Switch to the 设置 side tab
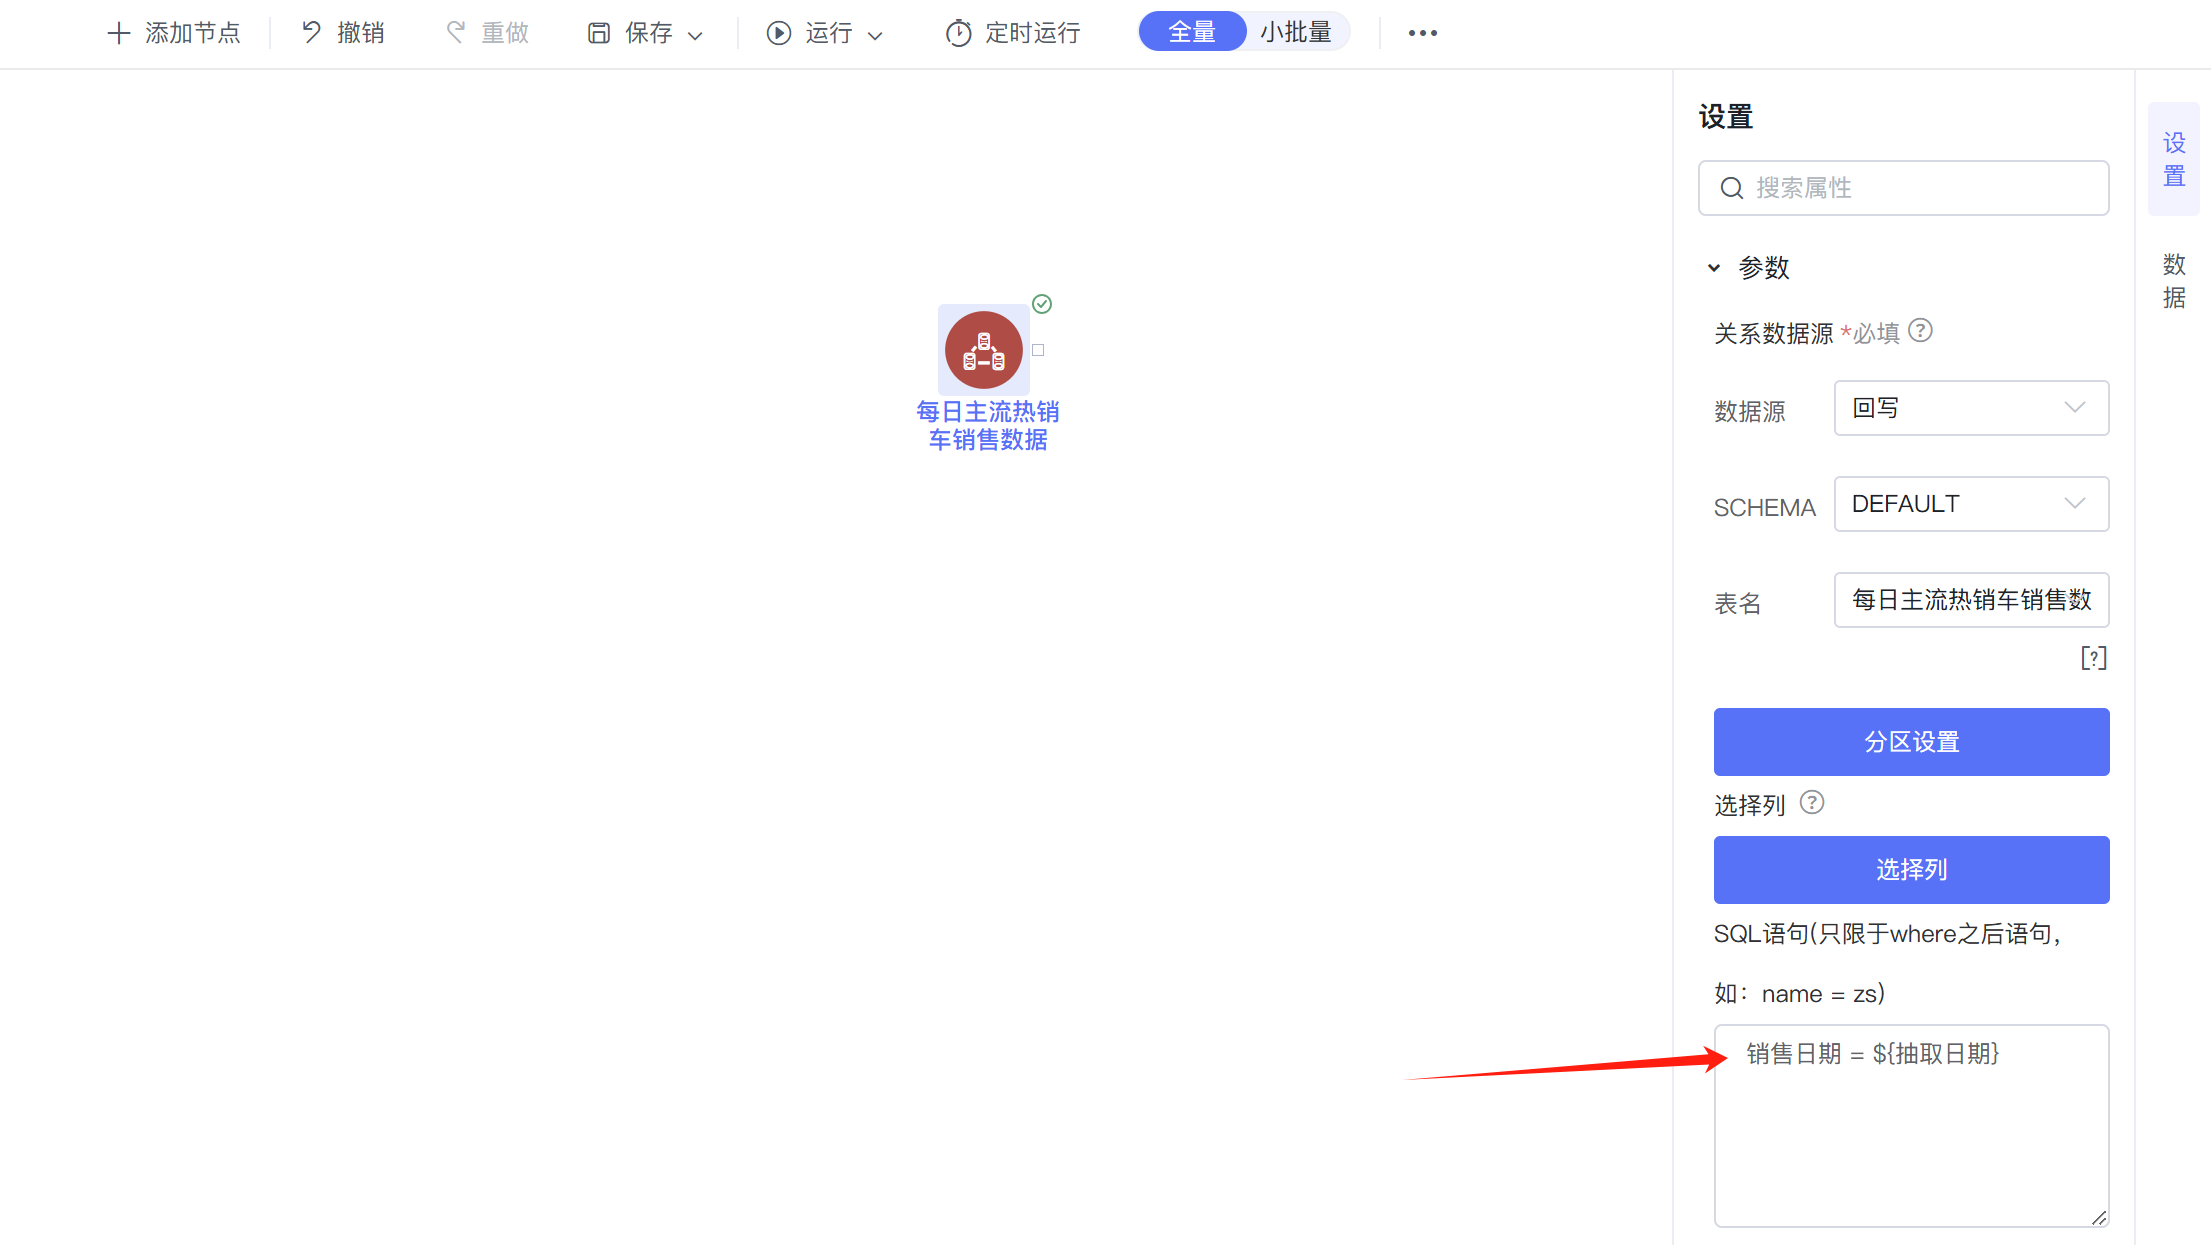Viewport: 2211px width, 1245px height. click(x=2174, y=159)
